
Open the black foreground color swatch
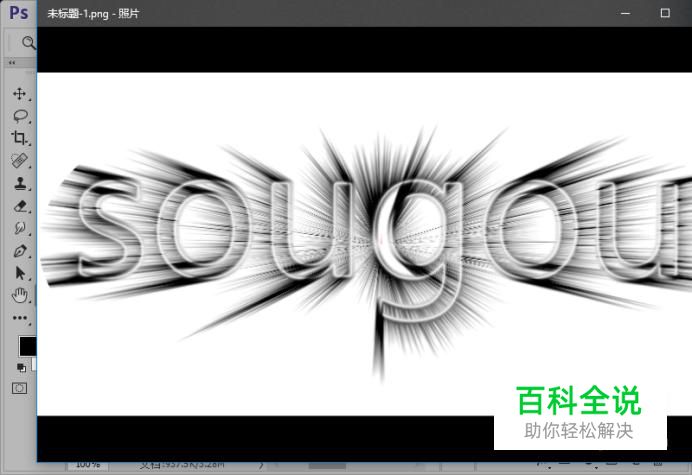tap(27, 346)
